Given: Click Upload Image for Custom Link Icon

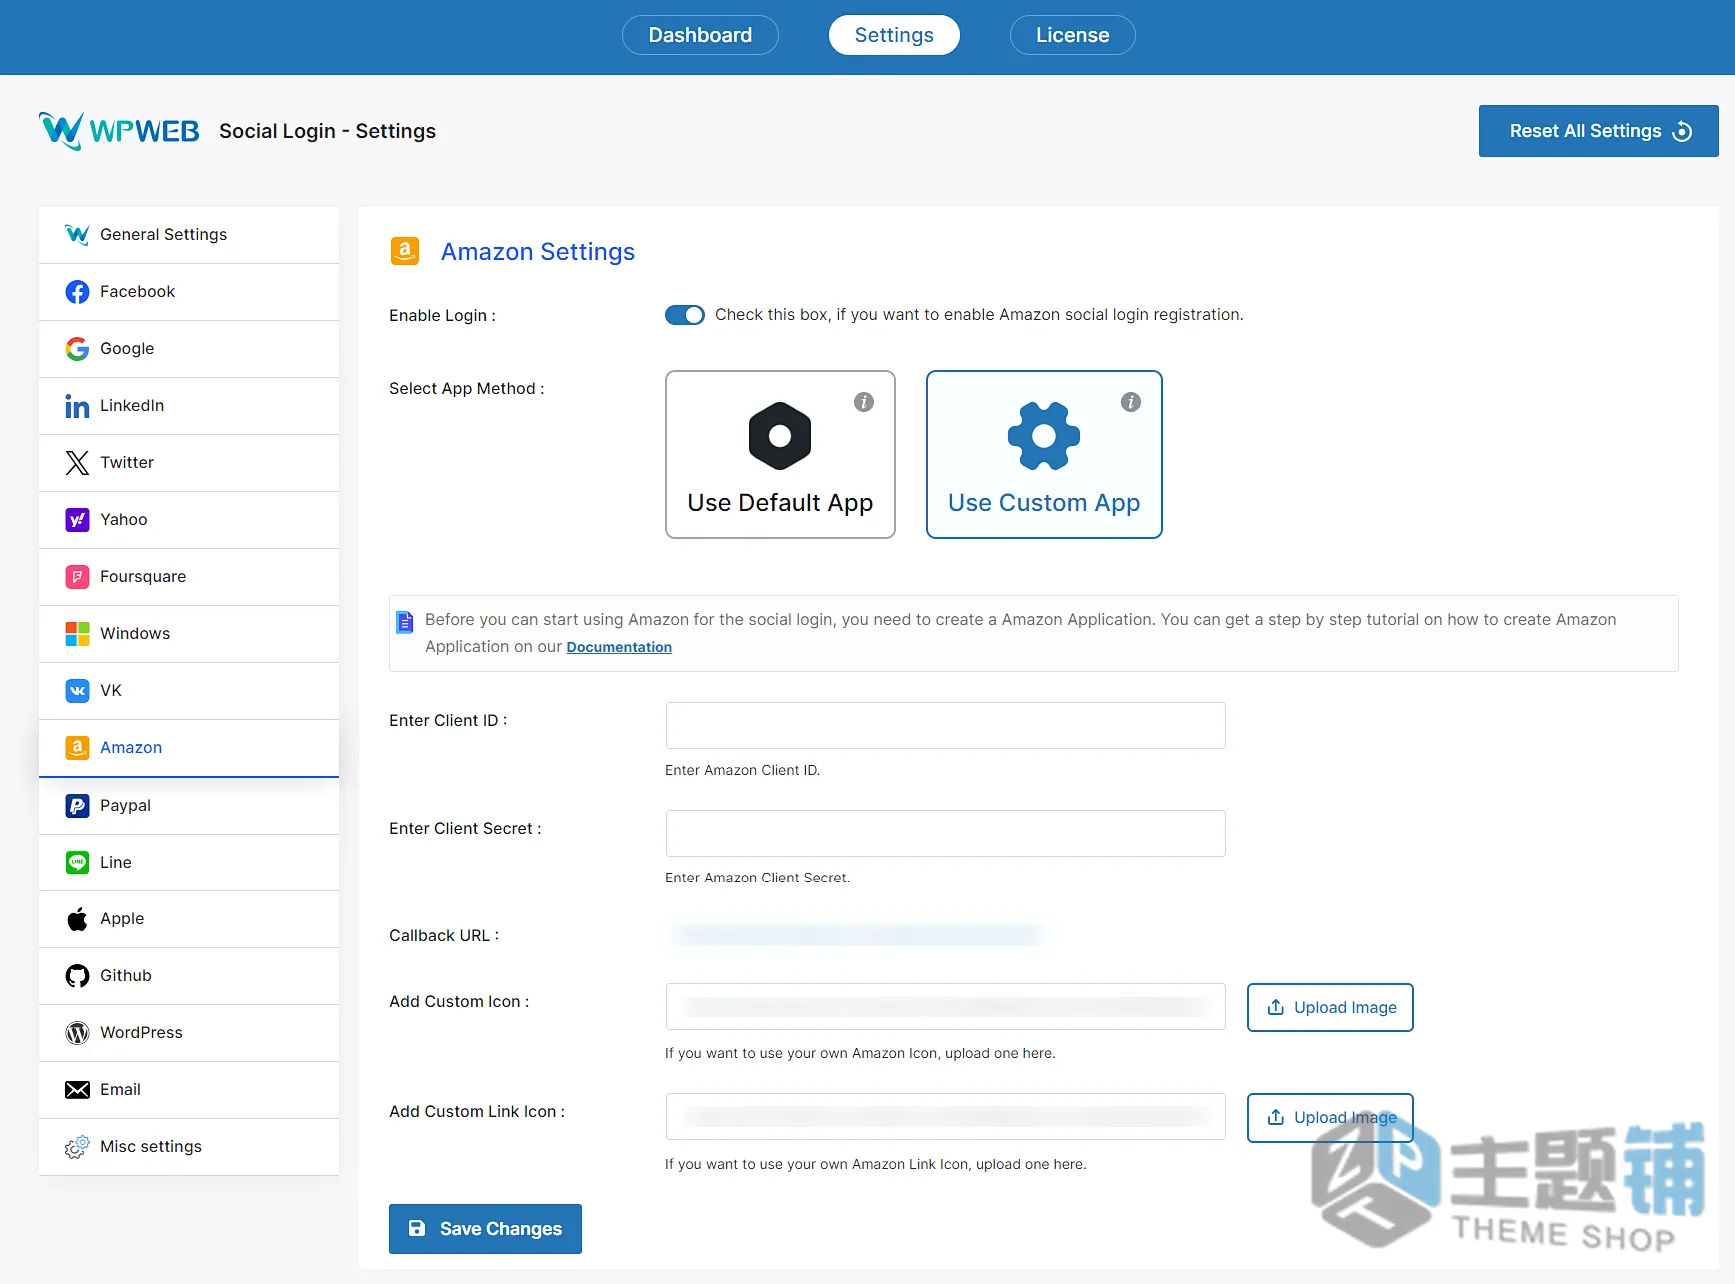Looking at the screenshot, I should click(1330, 1117).
